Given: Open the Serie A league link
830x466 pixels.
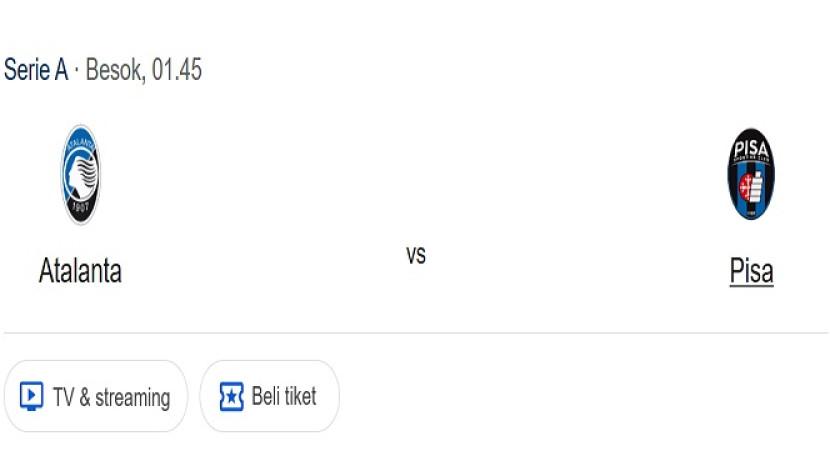Looking at the screenshot, I should (36, 70).
